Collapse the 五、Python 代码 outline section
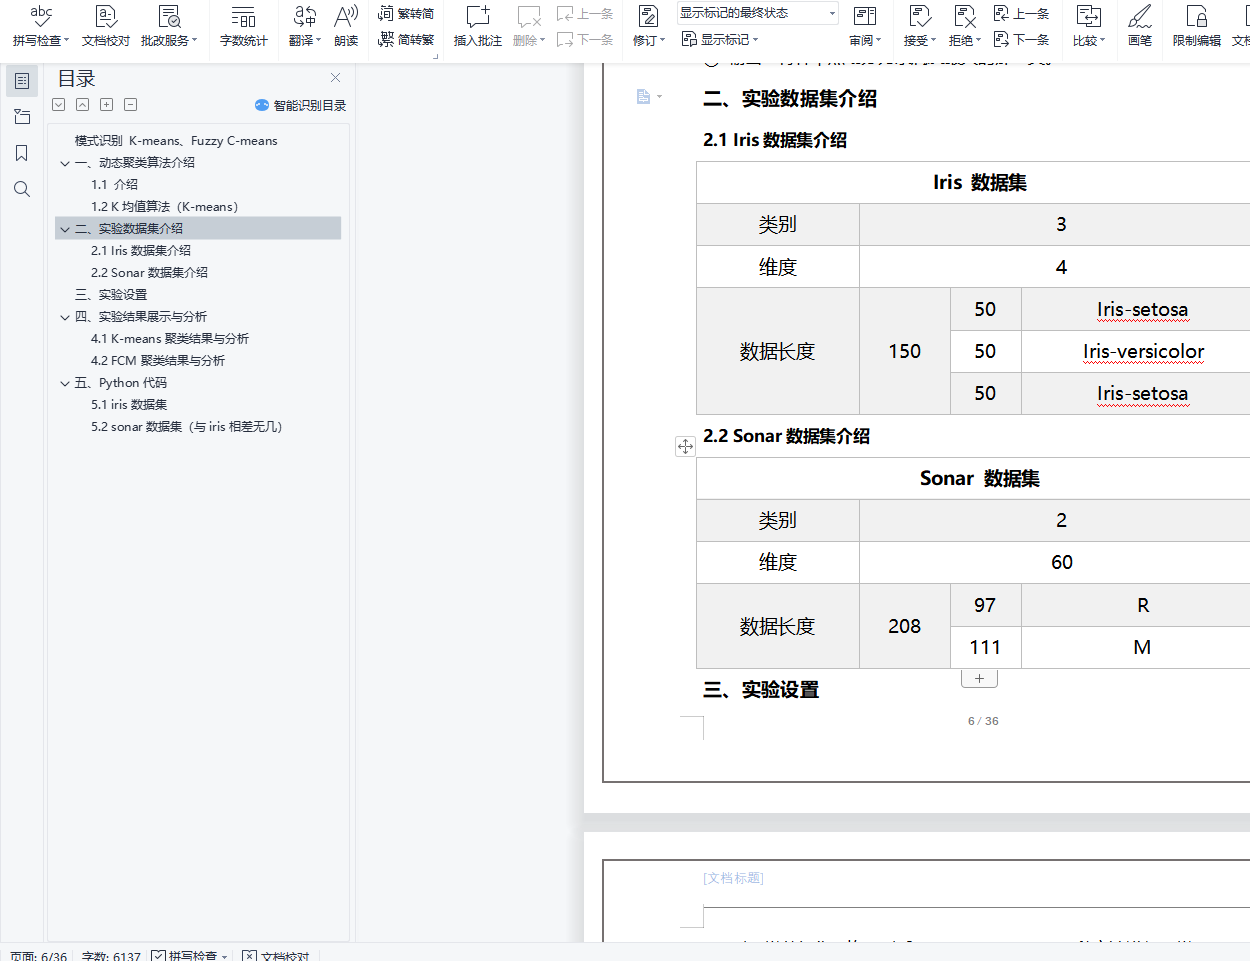Image resolution: width=1250 pixels, height=961 pixels. tap(65, 383)
